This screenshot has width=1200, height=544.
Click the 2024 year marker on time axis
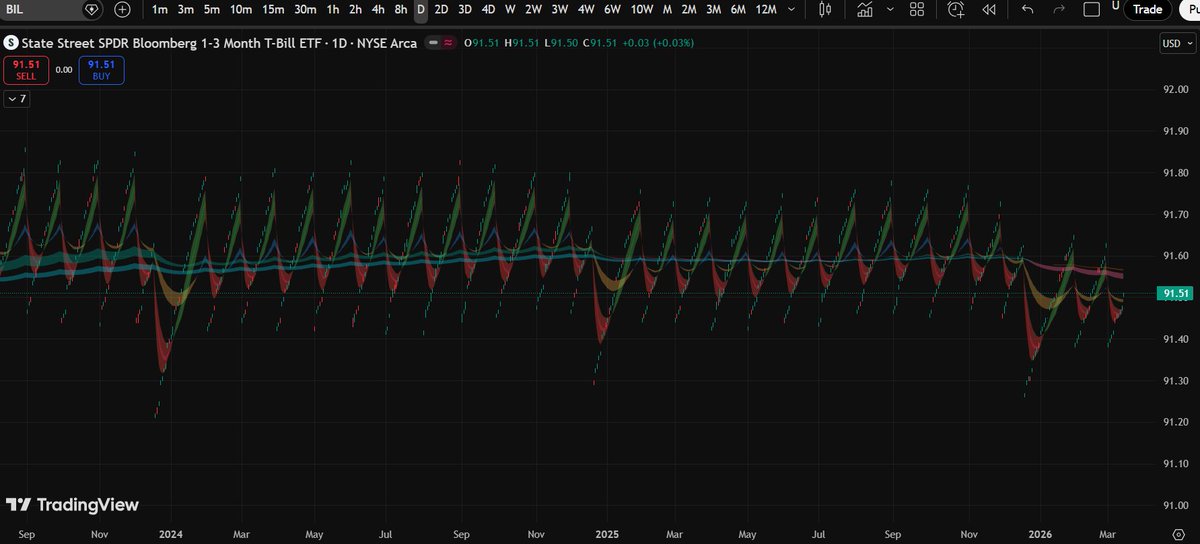point(171,535)
